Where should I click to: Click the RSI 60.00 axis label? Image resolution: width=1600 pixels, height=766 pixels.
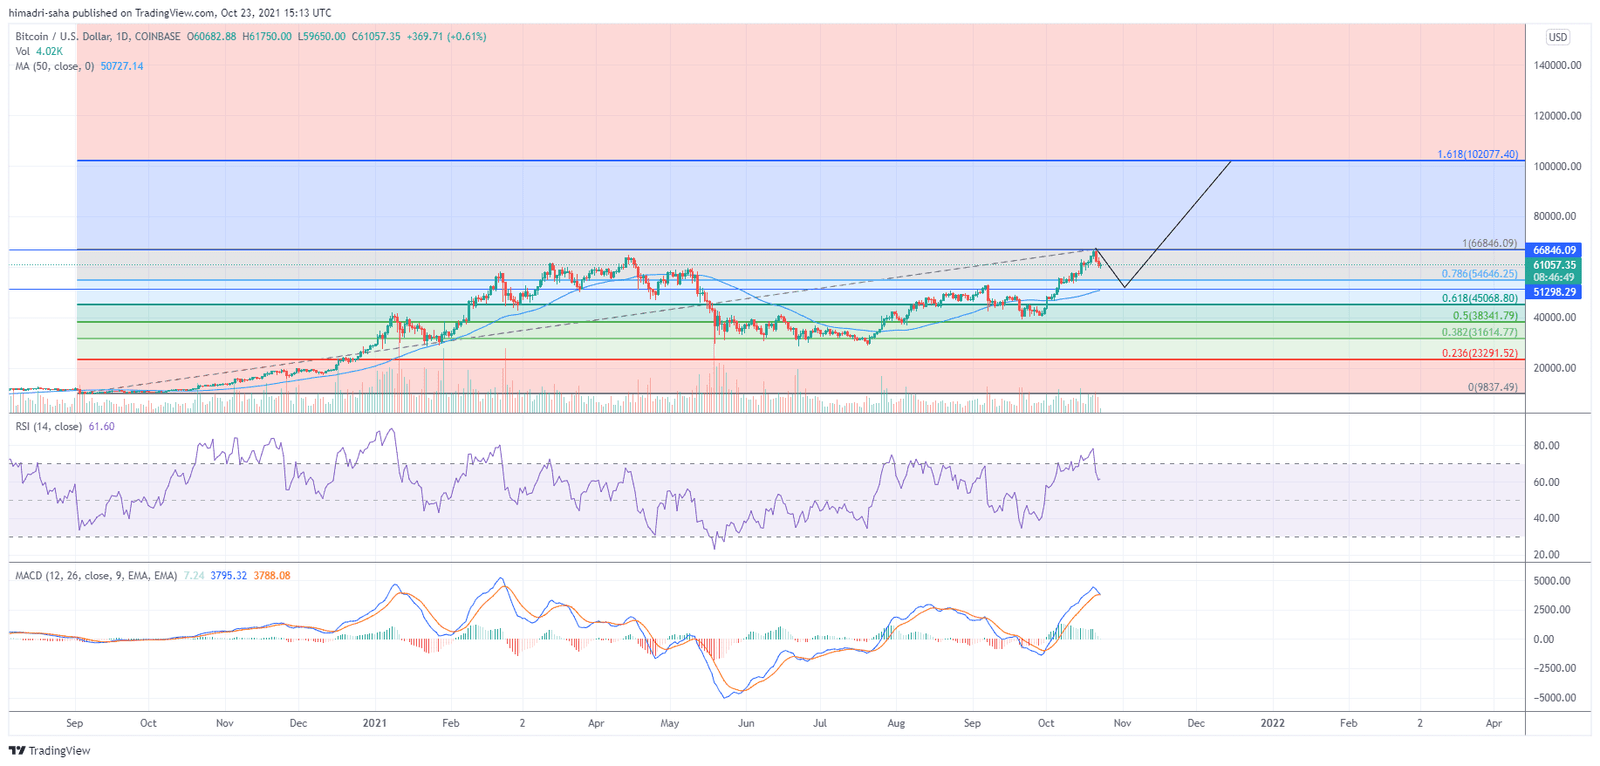pyautogui.click(x=1546, y=482)
